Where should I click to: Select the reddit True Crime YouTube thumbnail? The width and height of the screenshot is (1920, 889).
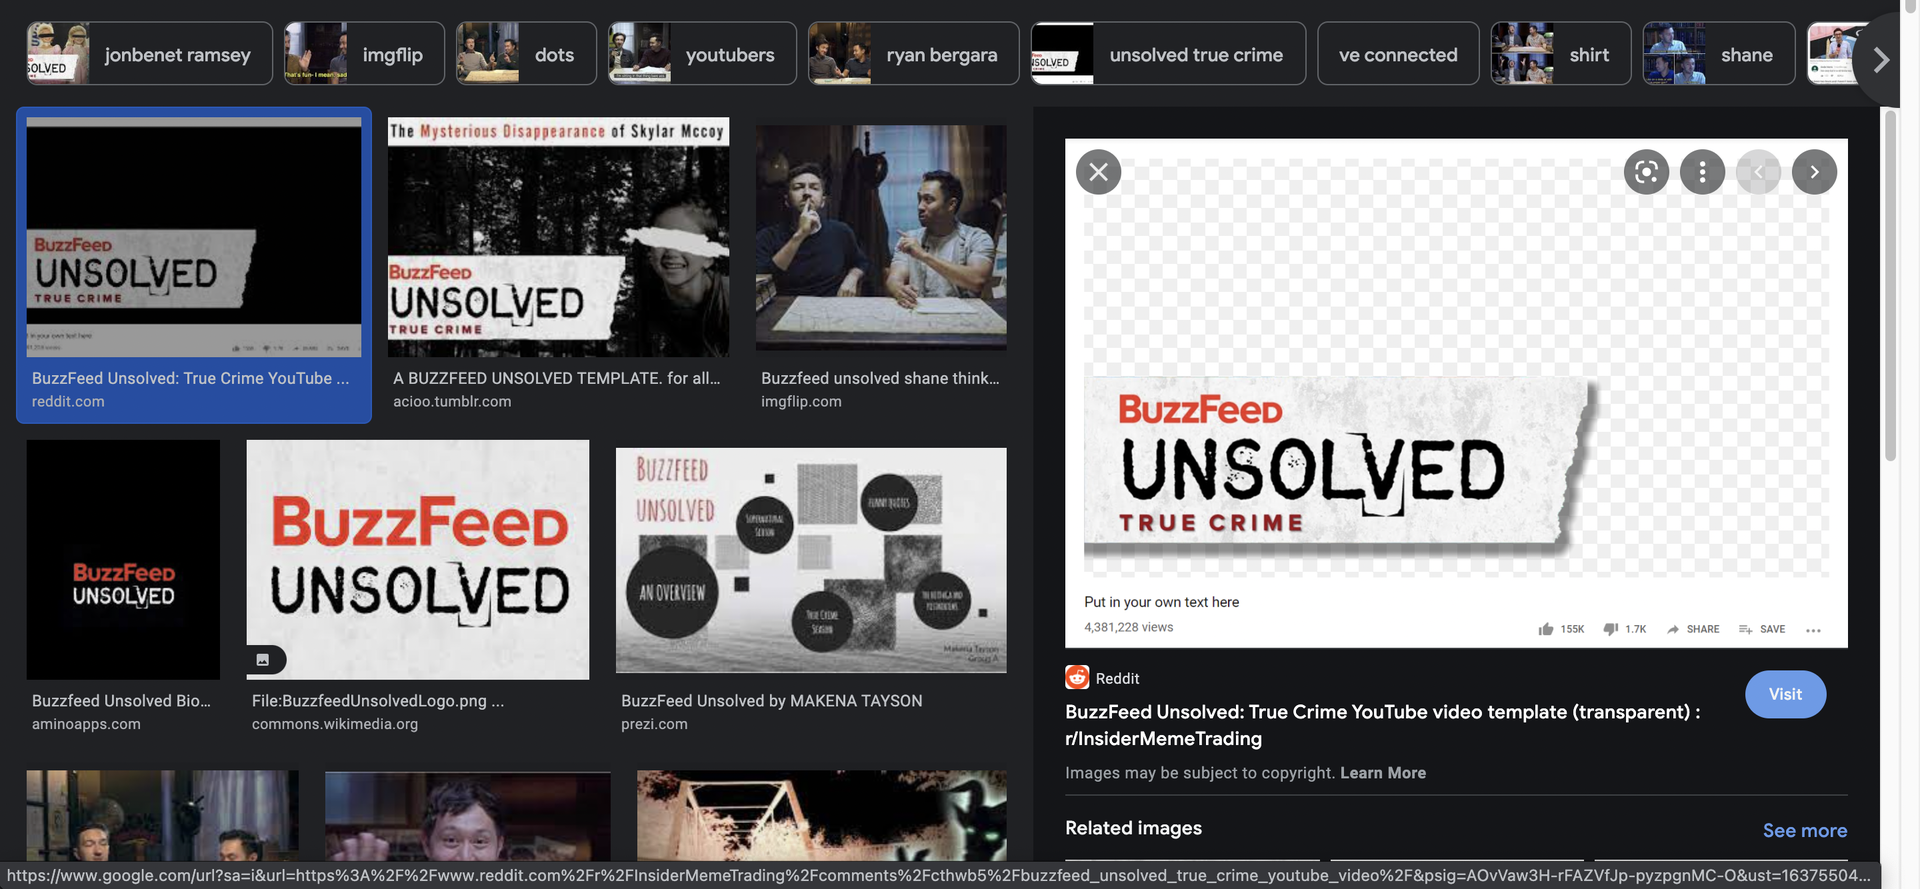(x=194, y=237)
